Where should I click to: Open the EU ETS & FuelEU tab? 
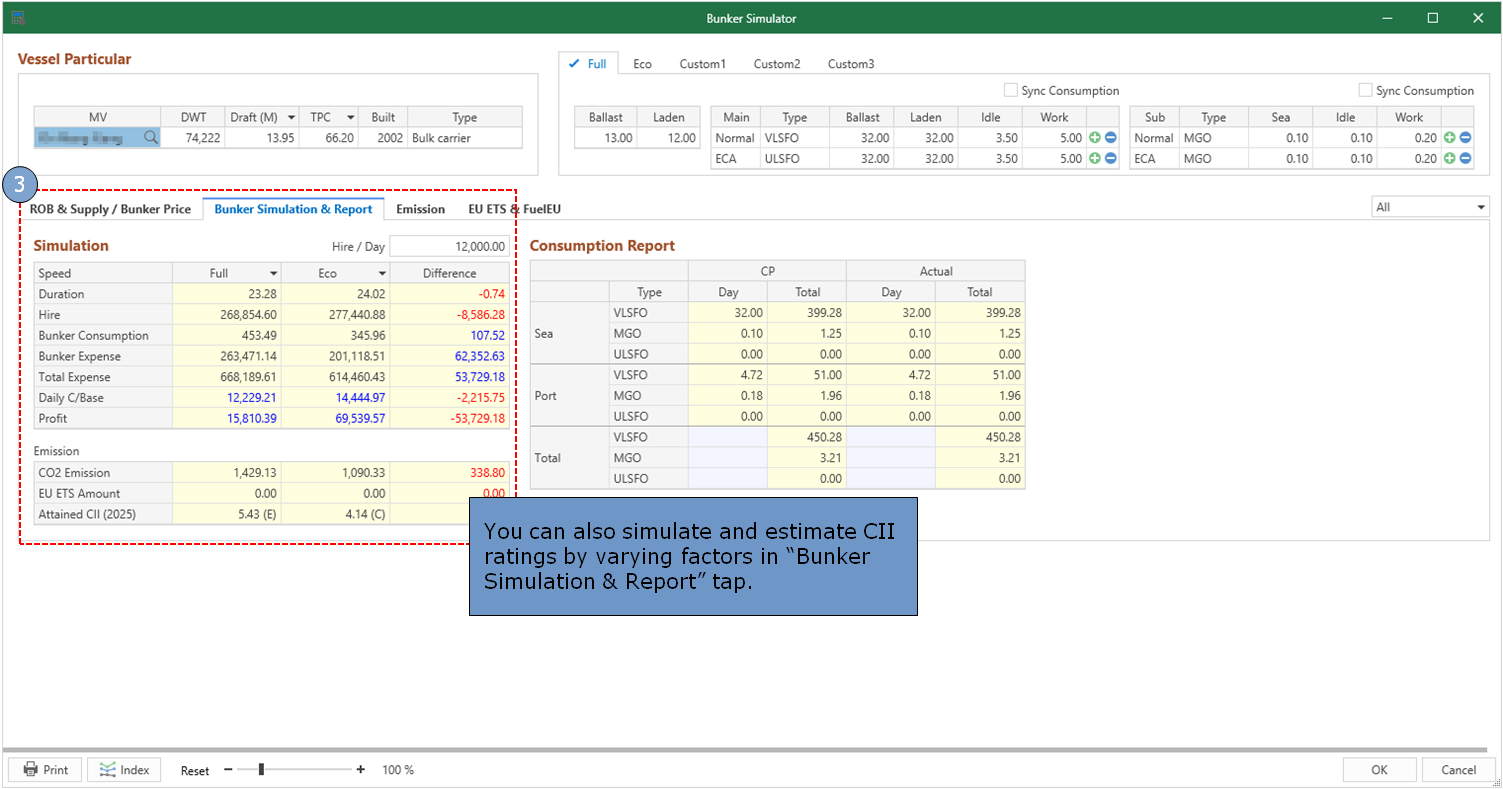513,209
